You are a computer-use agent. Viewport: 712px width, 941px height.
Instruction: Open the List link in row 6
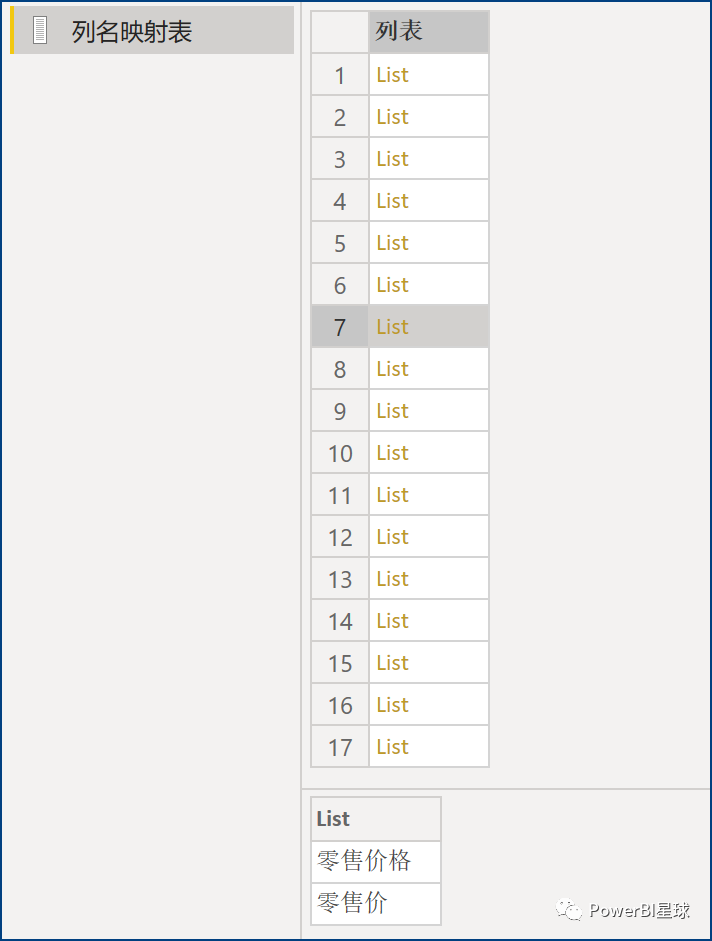[x=392, y=285]
